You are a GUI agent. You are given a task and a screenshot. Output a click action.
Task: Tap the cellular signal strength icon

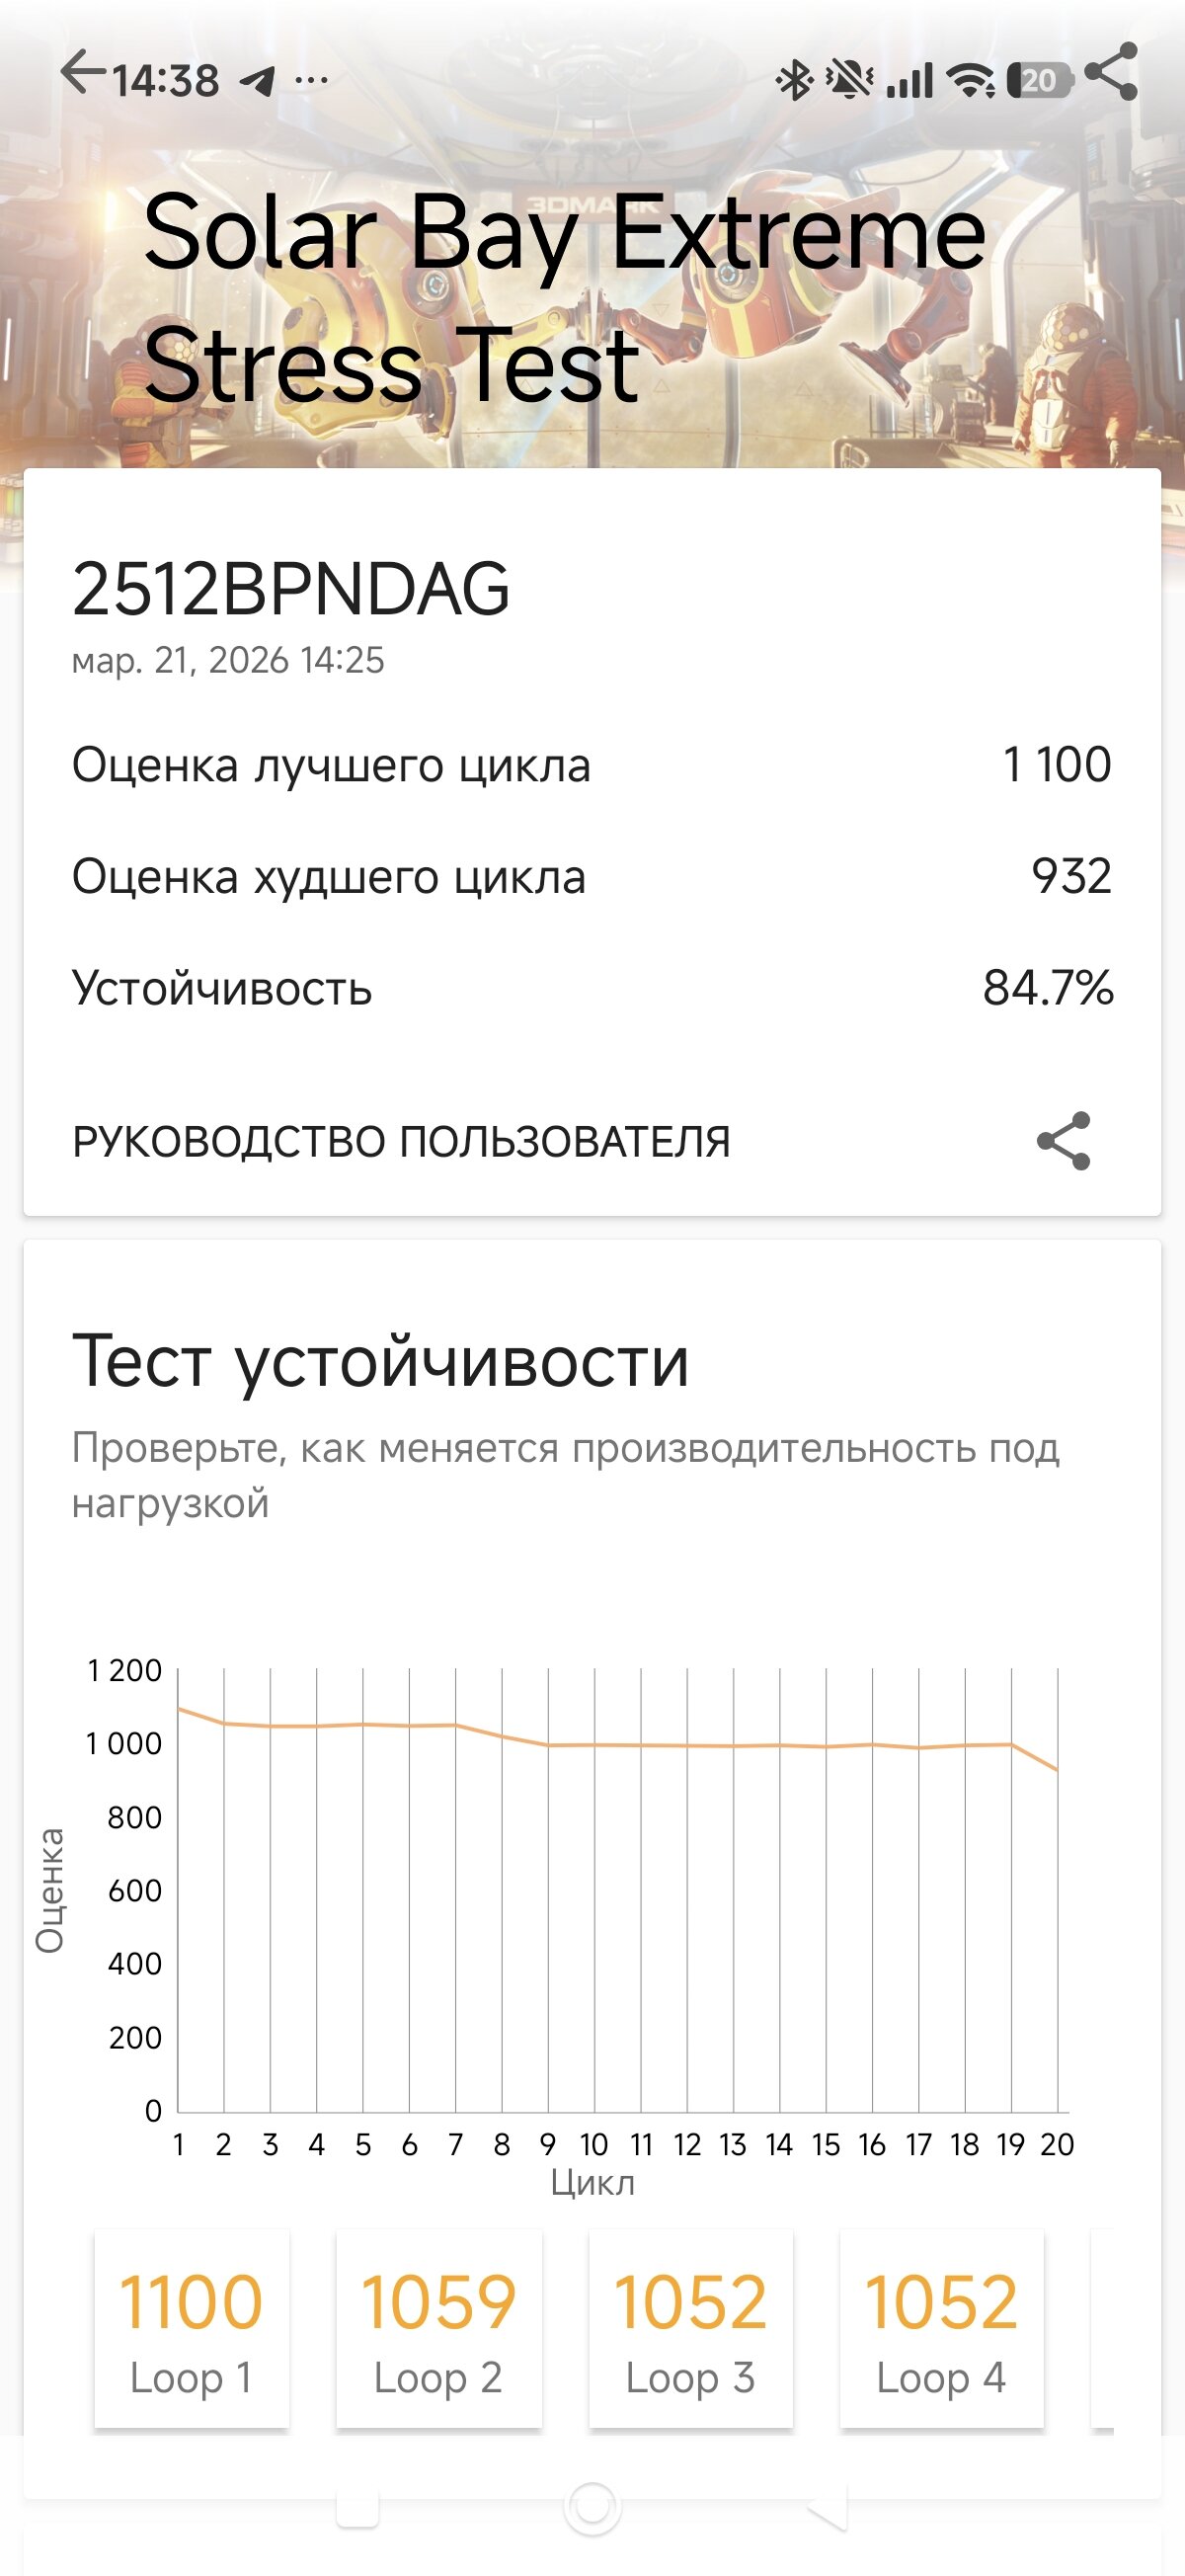click(x=910, y=80)
